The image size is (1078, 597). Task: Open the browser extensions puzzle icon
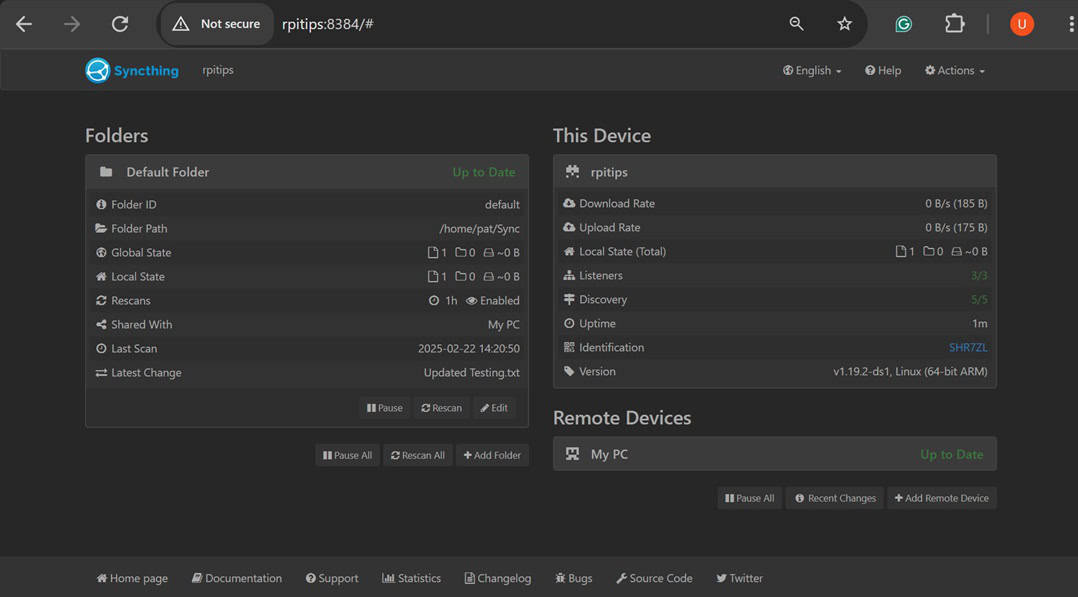pos(954,24)
